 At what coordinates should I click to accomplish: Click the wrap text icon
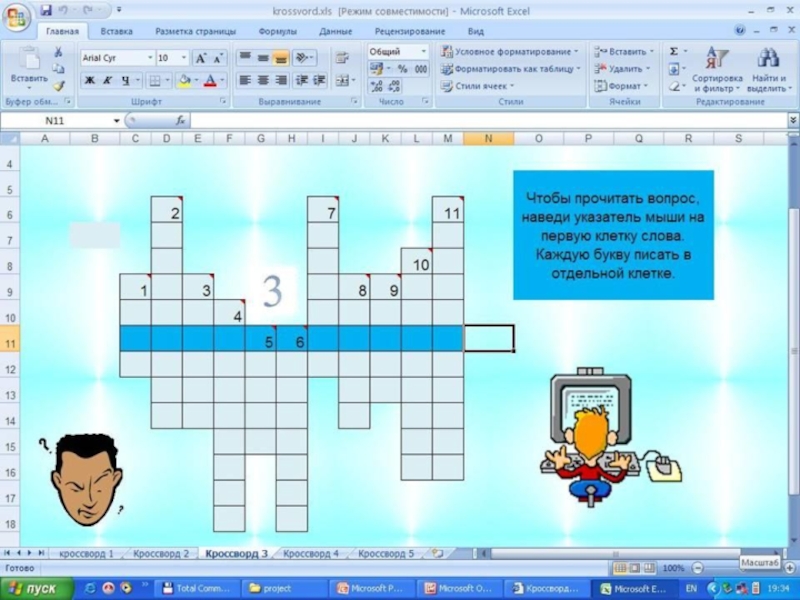click(x=342, y=58)
